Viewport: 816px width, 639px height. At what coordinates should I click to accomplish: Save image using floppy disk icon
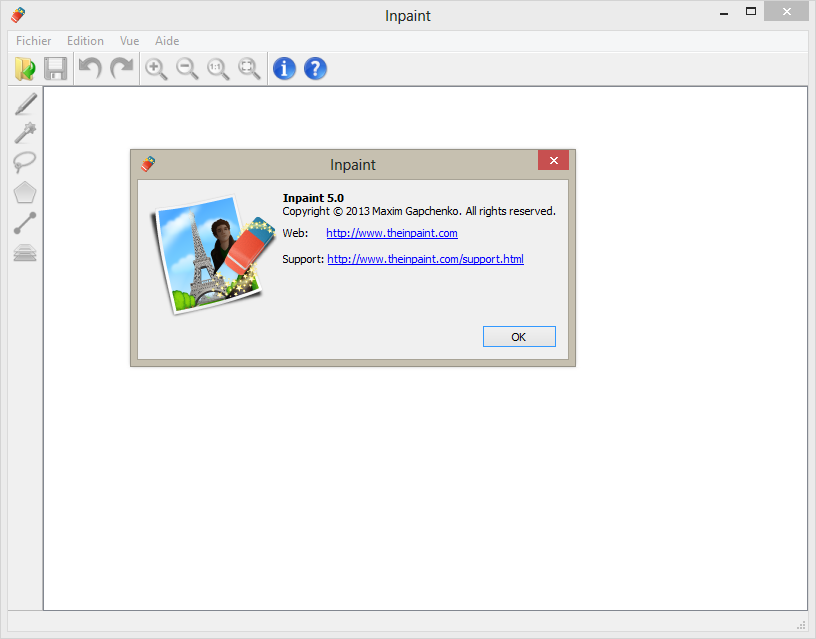click(x=56, y=69)
